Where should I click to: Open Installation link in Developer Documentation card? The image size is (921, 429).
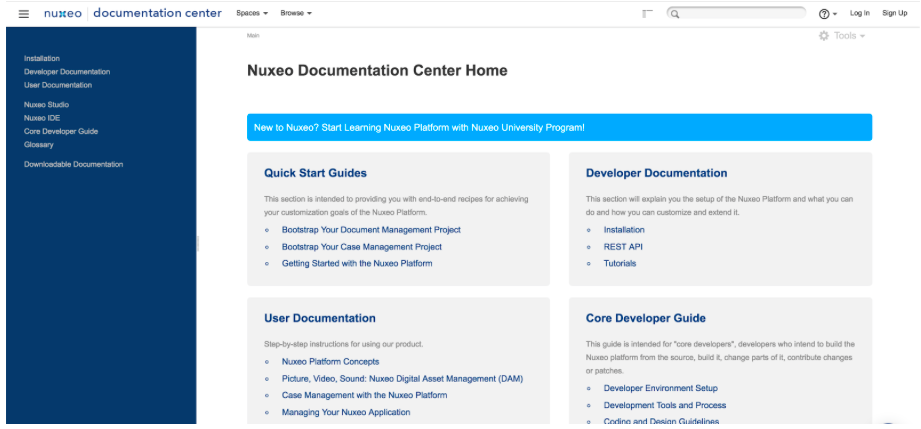point(624,230)
